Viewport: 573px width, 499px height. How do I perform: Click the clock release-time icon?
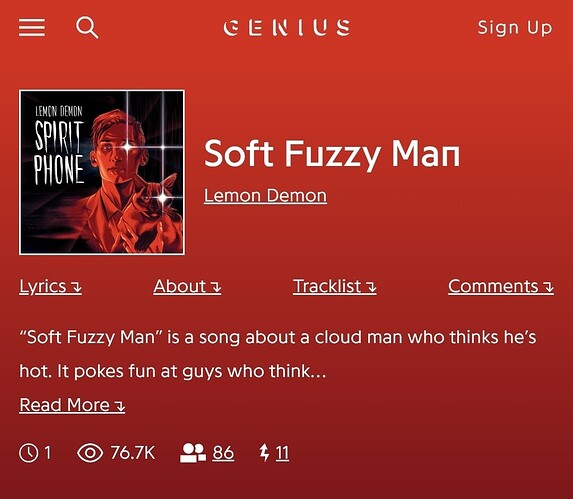tap(29, 453)
